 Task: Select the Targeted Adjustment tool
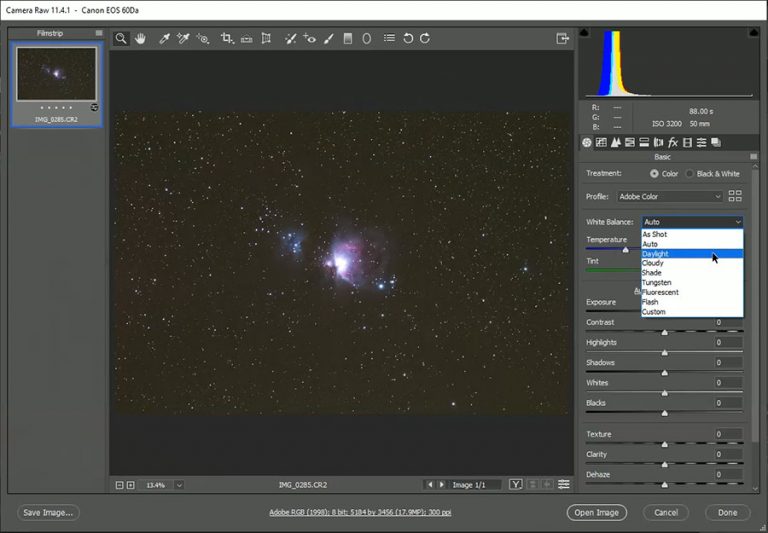point(203,38)
